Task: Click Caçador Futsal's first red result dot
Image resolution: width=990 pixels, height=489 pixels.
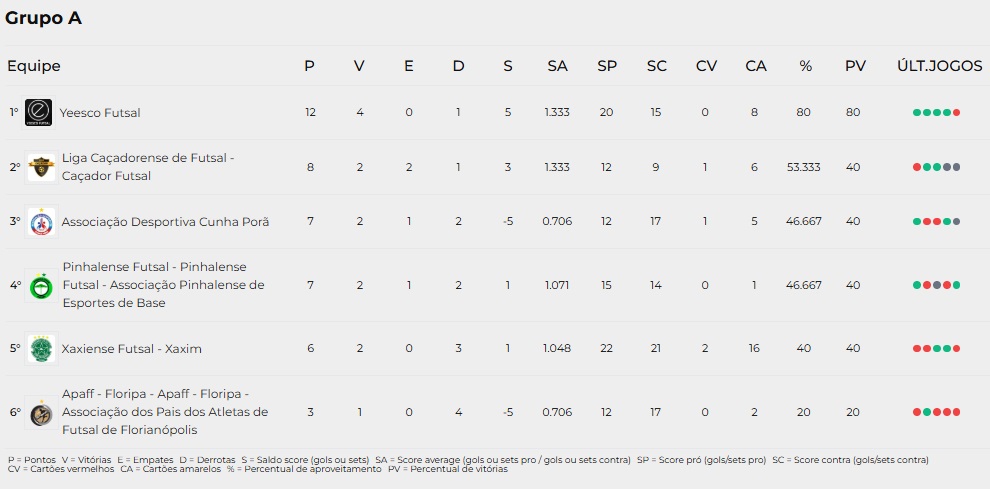Action: 917,167
